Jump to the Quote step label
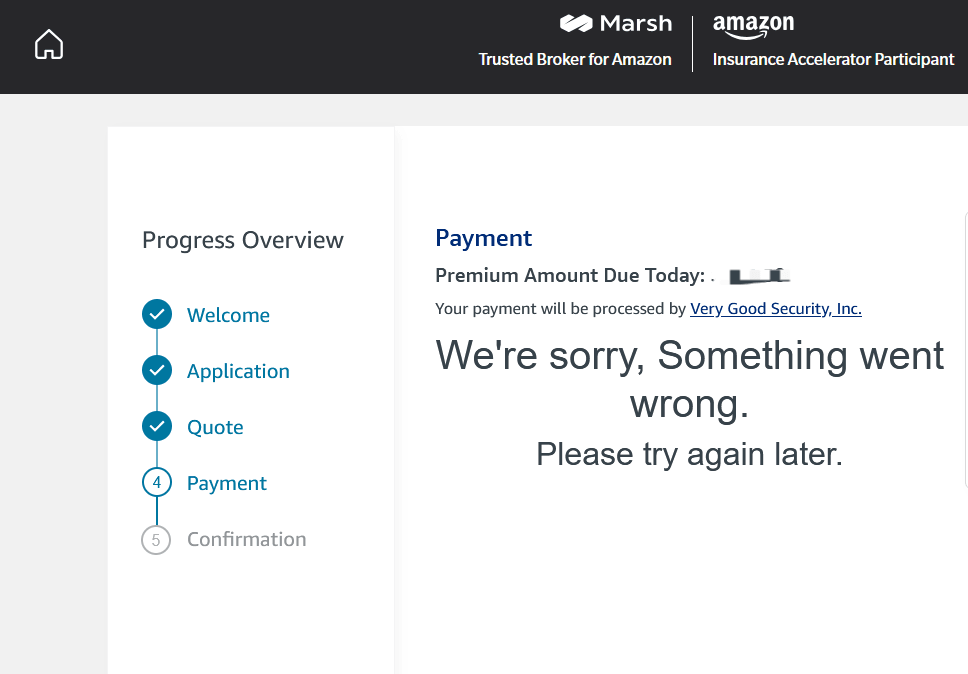The image size is (968, 674). point(215,428)
